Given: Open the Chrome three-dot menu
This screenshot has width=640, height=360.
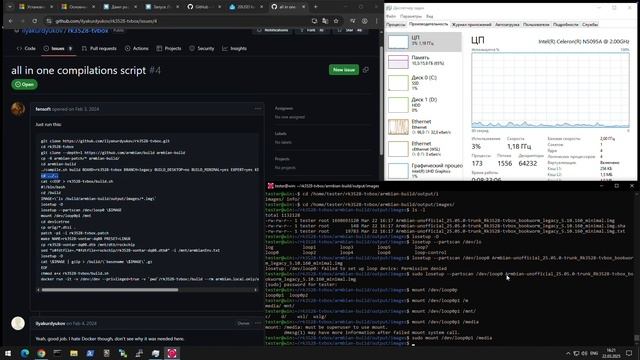Looking at the screenshot, I should coord(376,21).
